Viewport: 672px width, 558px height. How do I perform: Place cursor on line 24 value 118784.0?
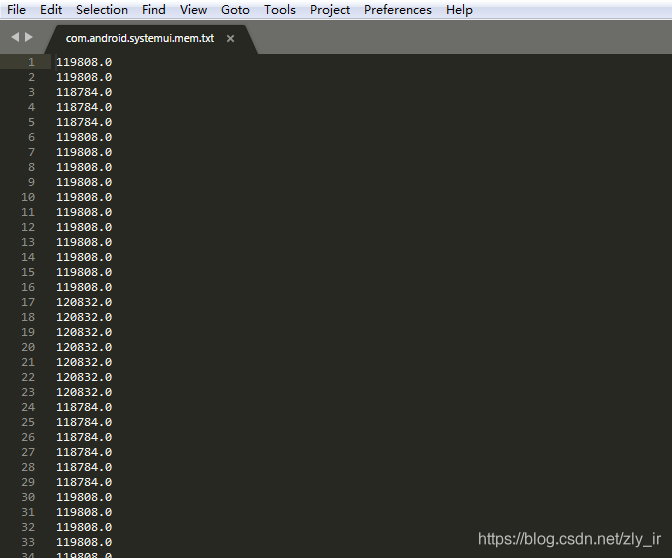pos(84,407)
